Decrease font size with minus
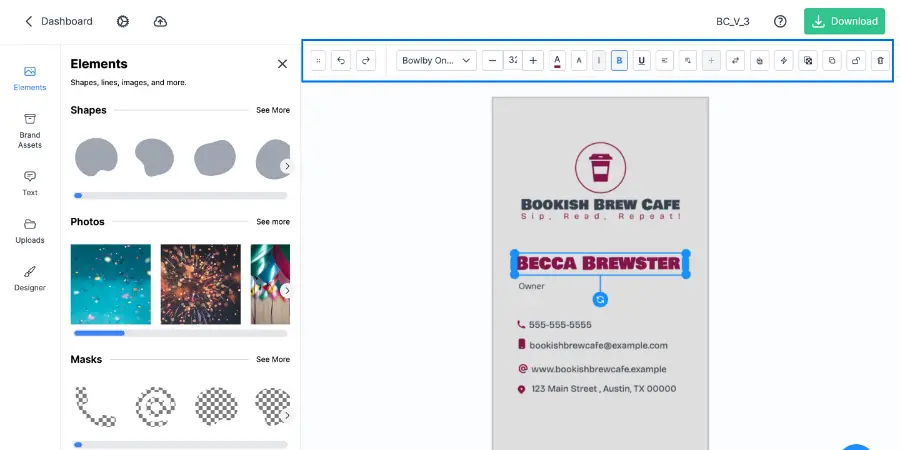900x450 pixels. pos(492,60)
